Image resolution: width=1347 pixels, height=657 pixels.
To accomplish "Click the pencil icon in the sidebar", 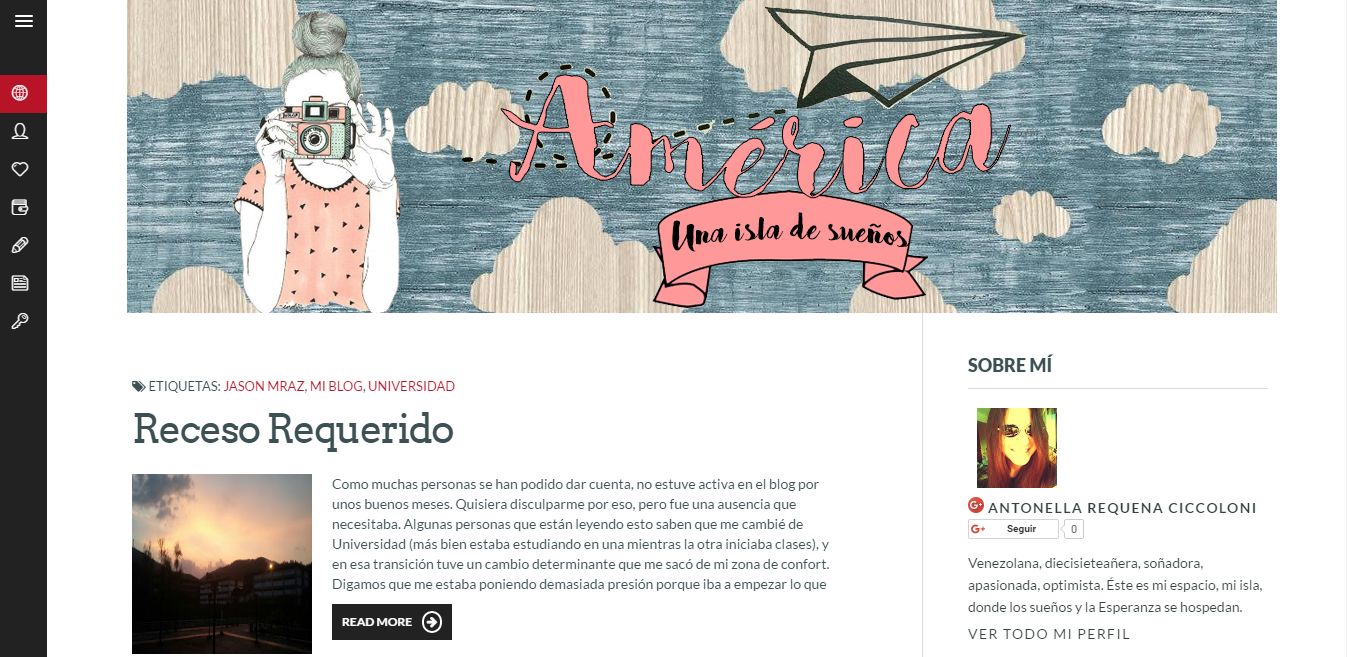I will point(20,245).
